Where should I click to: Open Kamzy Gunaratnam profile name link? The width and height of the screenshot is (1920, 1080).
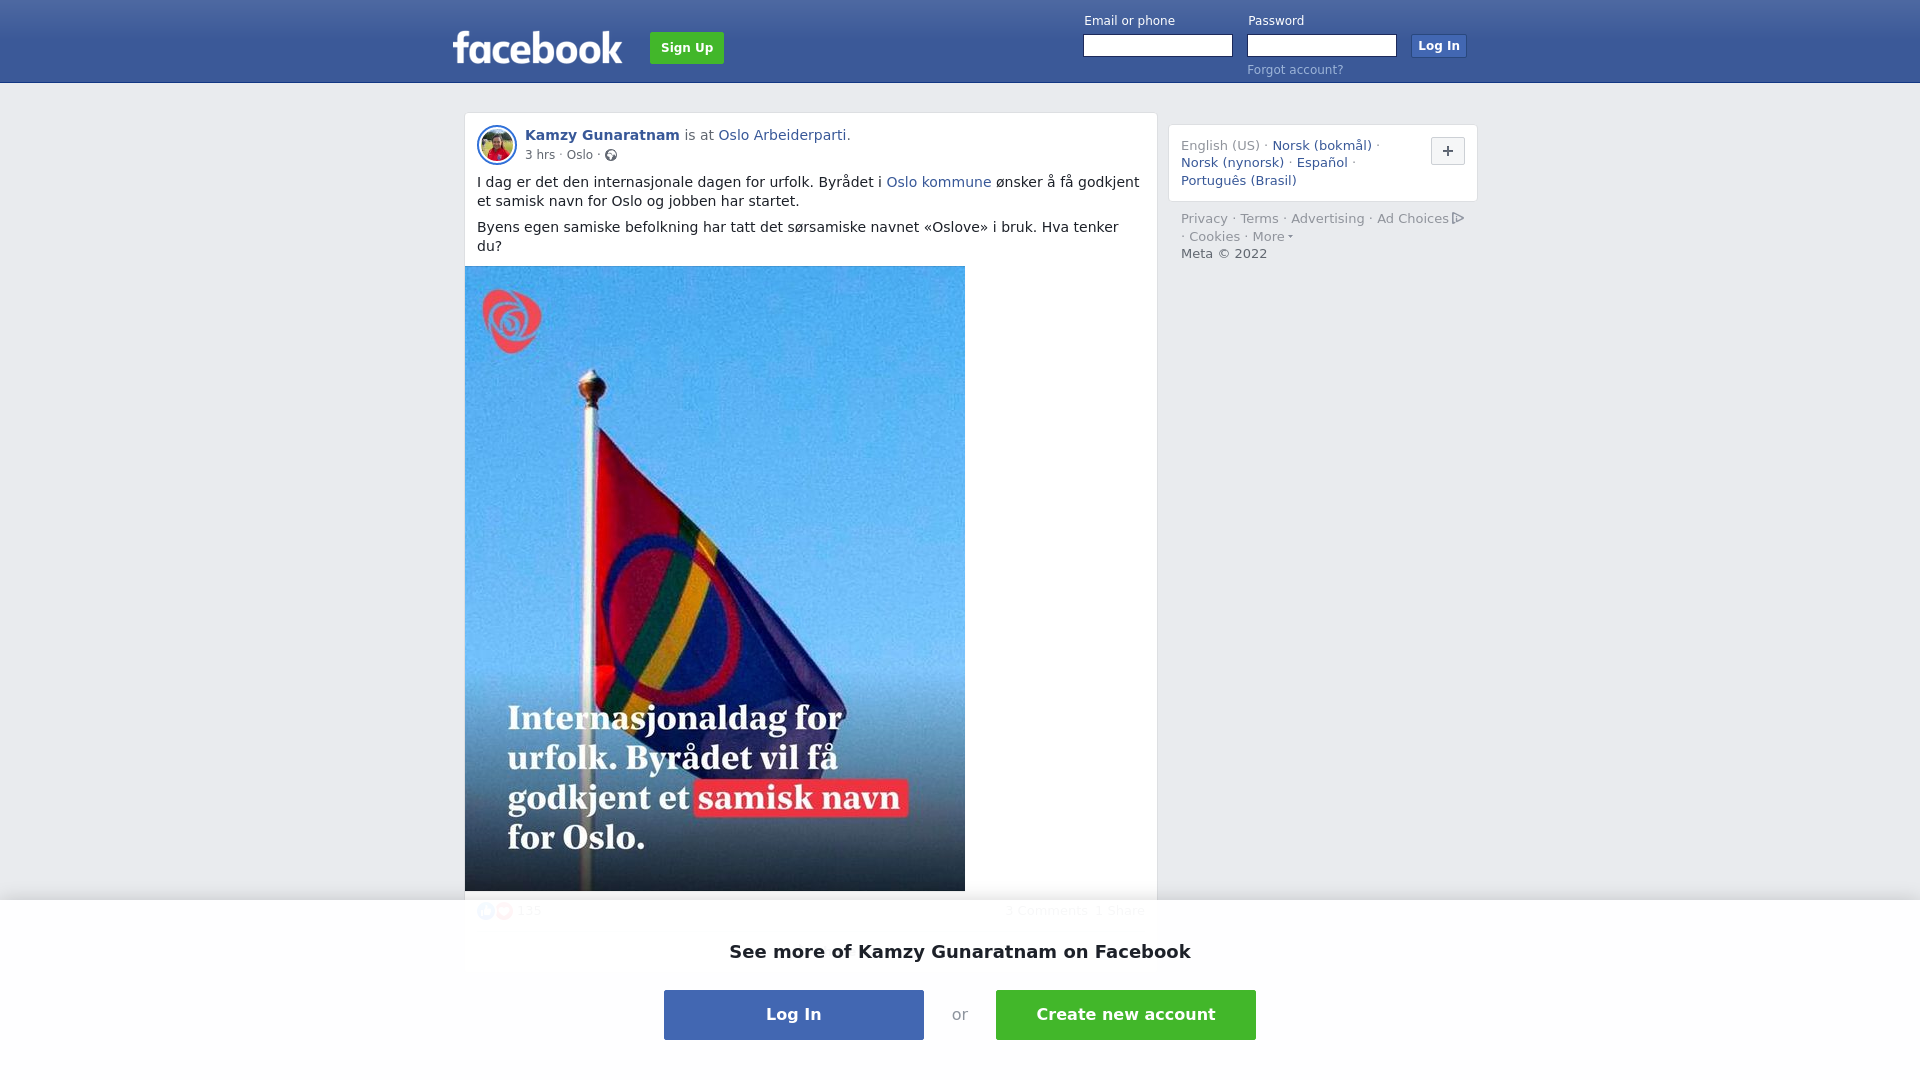[x=602, y=135]
